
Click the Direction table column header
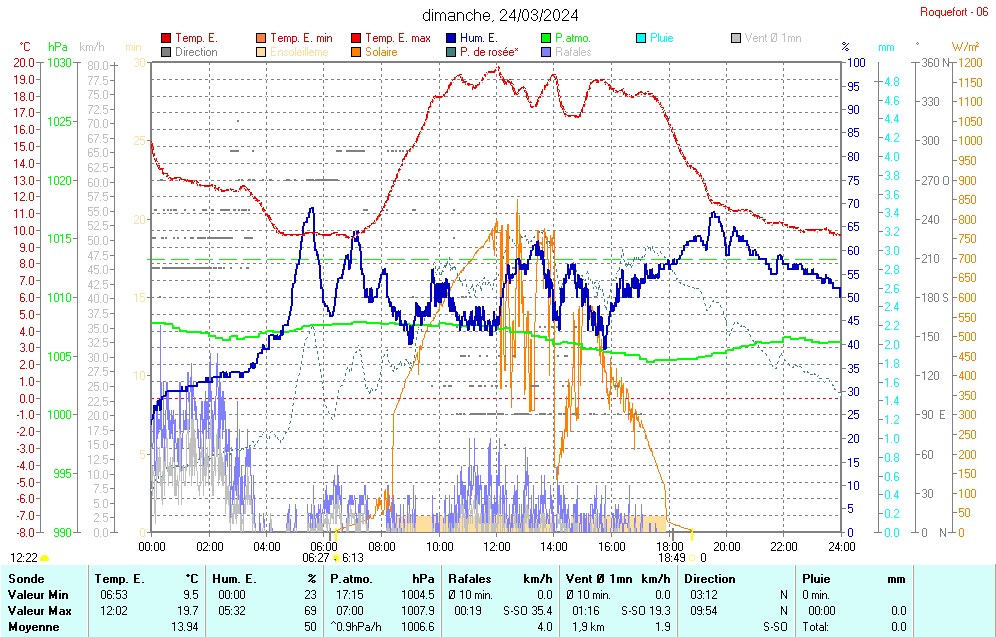pos(710,579)
